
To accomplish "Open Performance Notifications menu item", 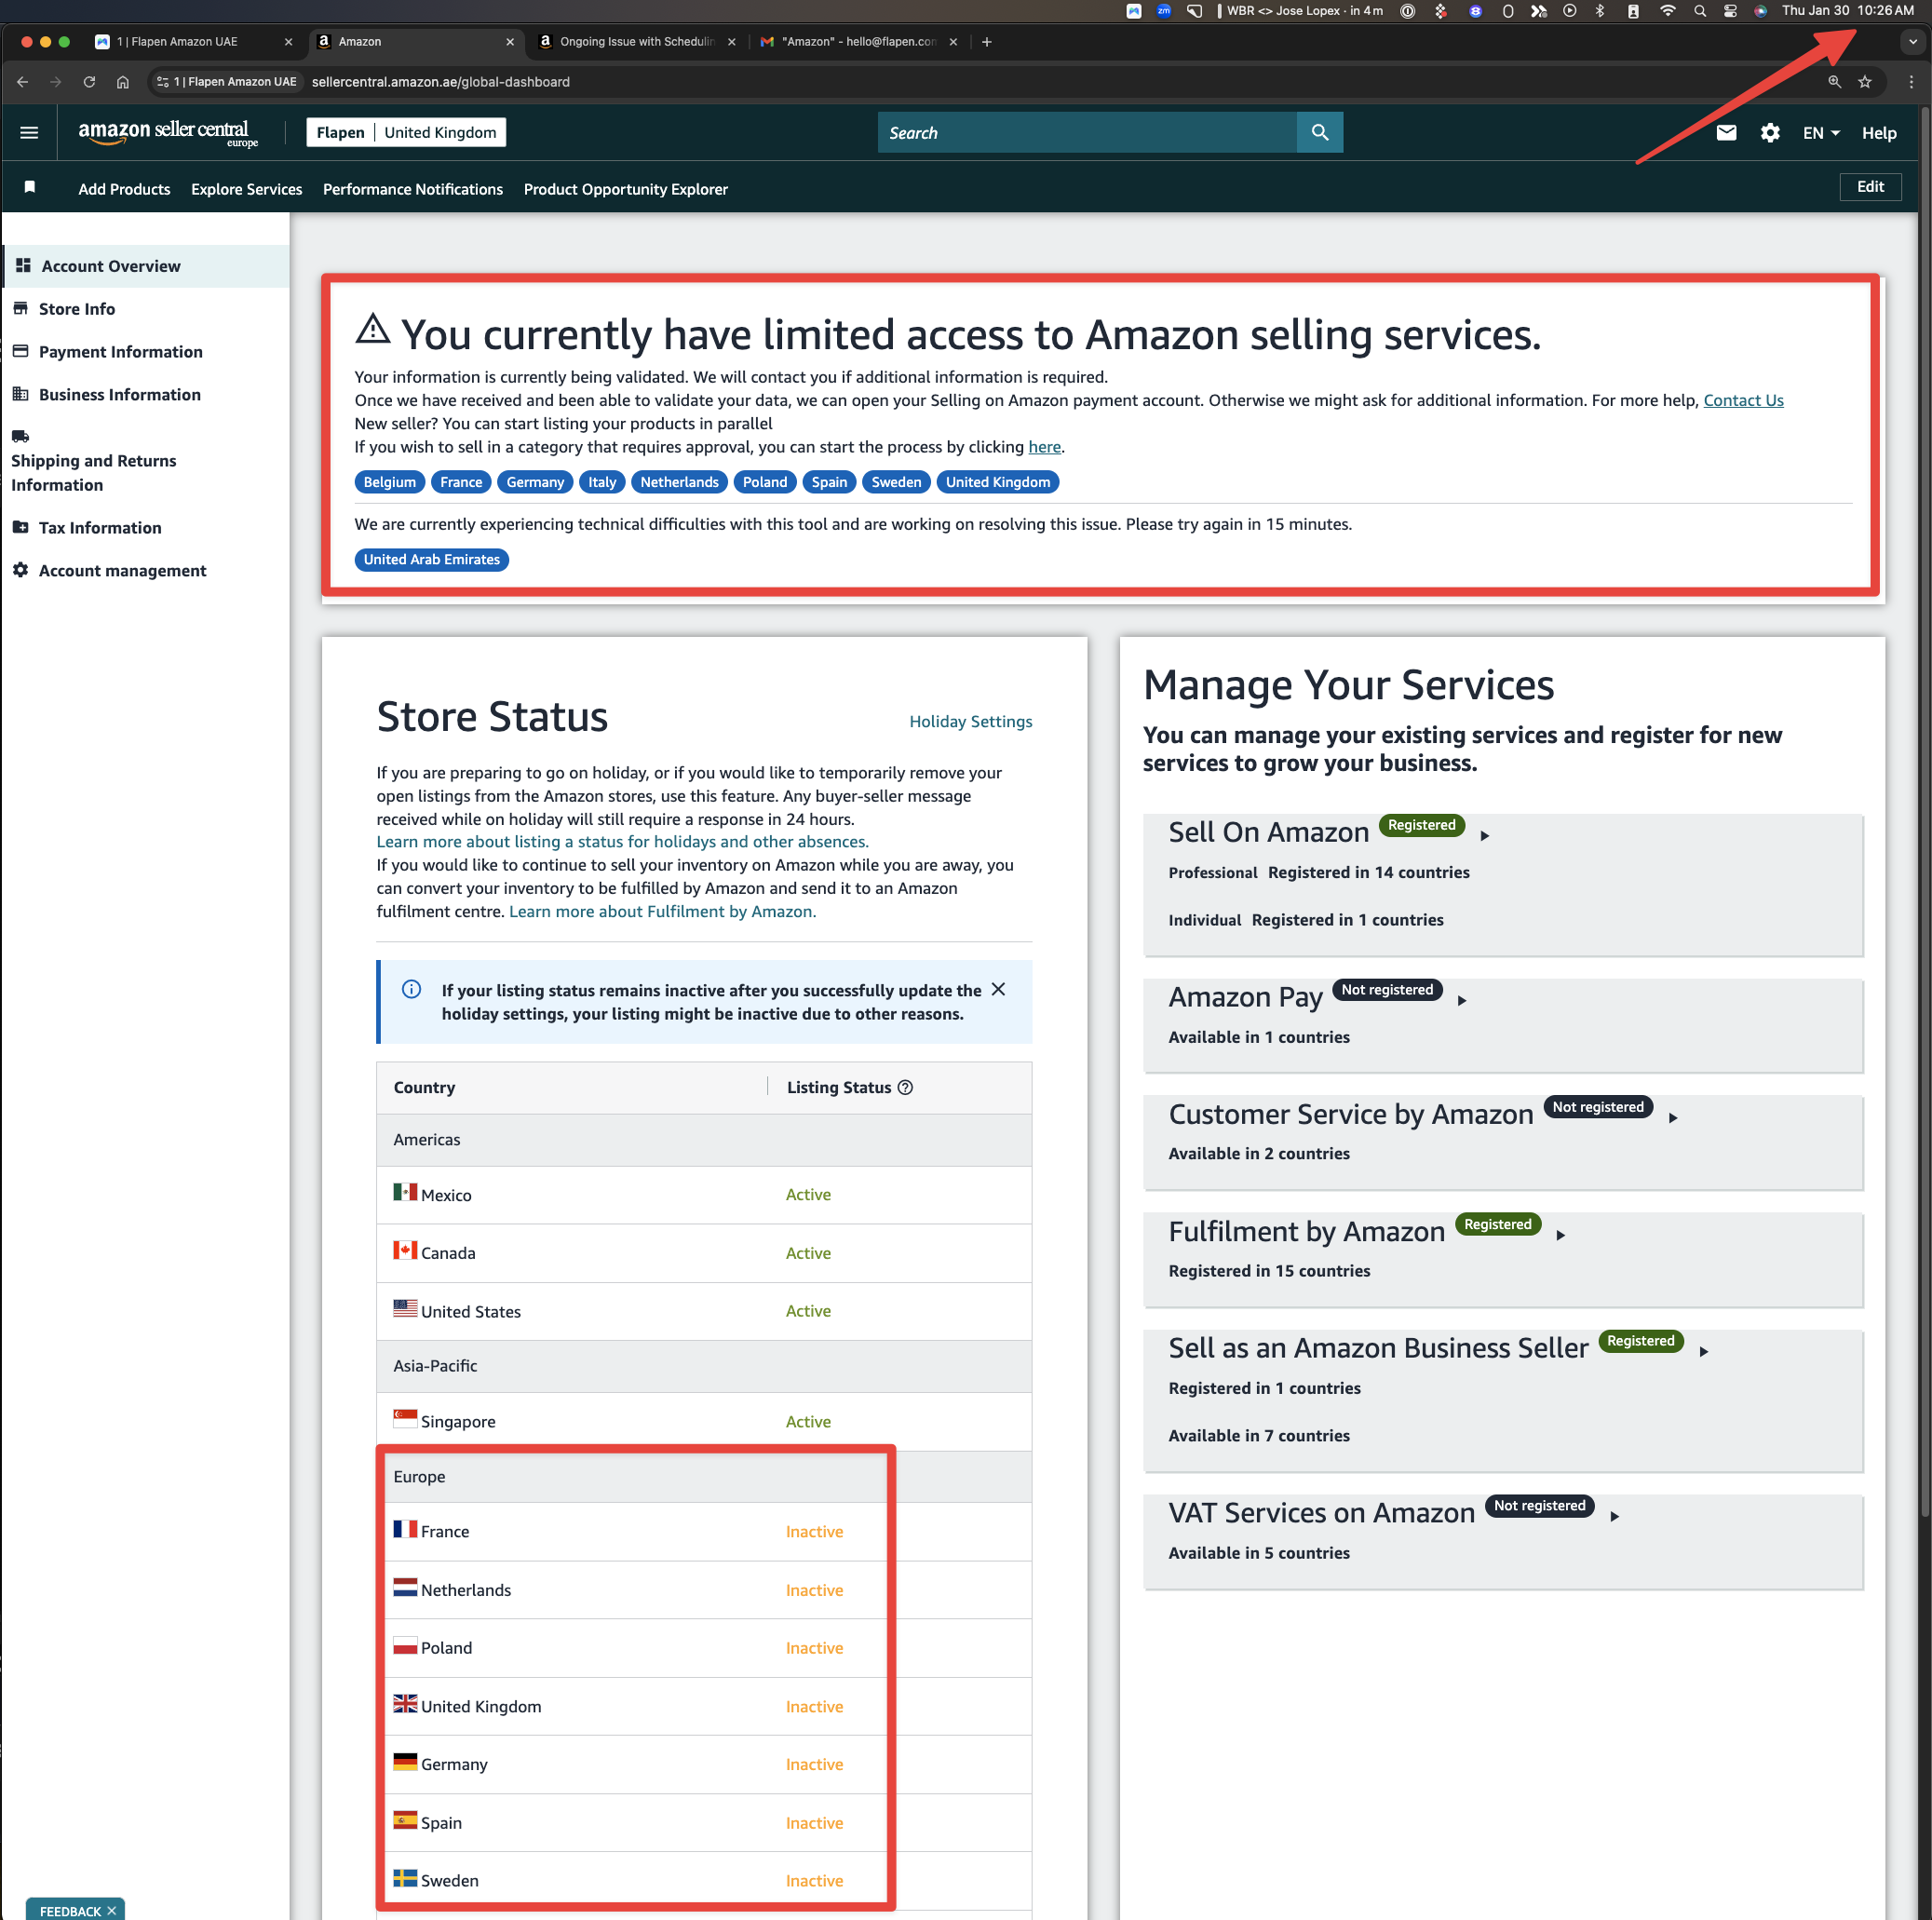I will [x=412, y=189].
